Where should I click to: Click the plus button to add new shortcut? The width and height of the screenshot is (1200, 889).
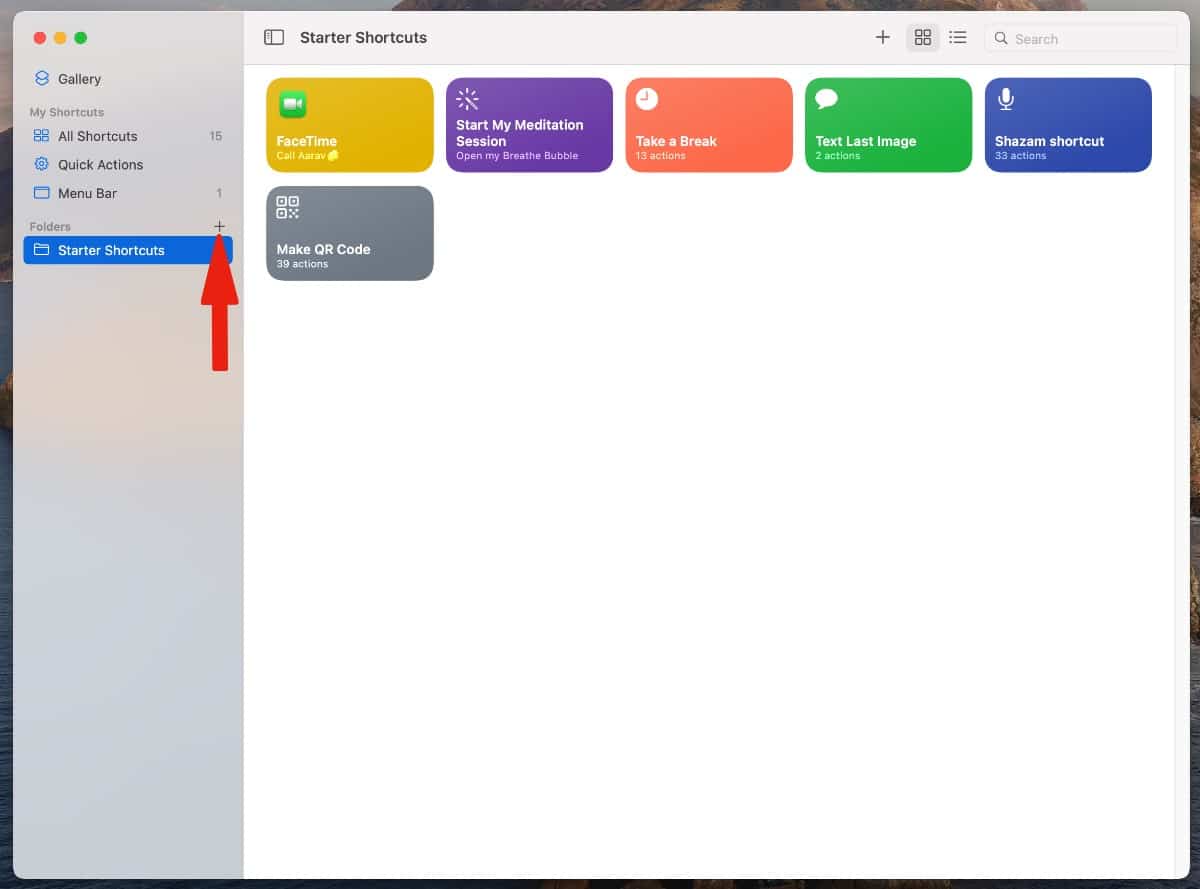pyautogui.click(x=882, y=38)
